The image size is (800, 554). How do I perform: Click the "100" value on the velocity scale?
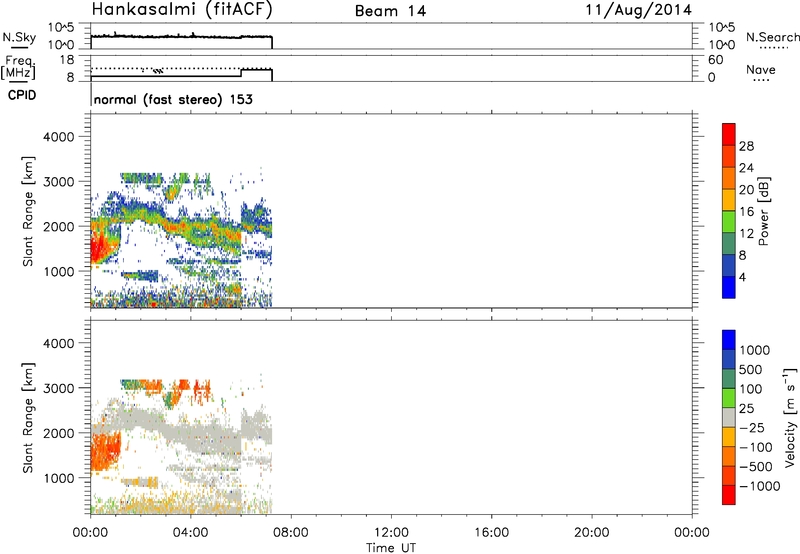753,389
